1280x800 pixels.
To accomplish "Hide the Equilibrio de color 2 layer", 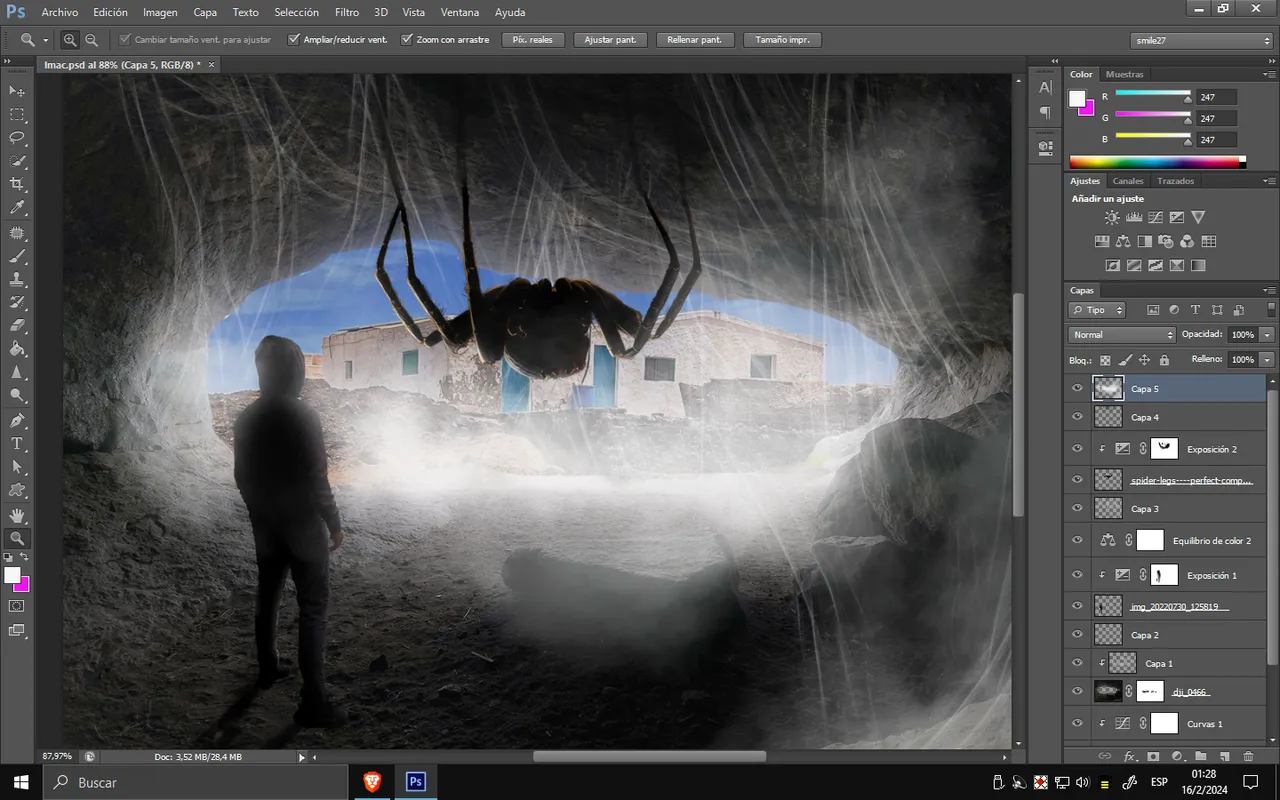I will (1077, 540).
